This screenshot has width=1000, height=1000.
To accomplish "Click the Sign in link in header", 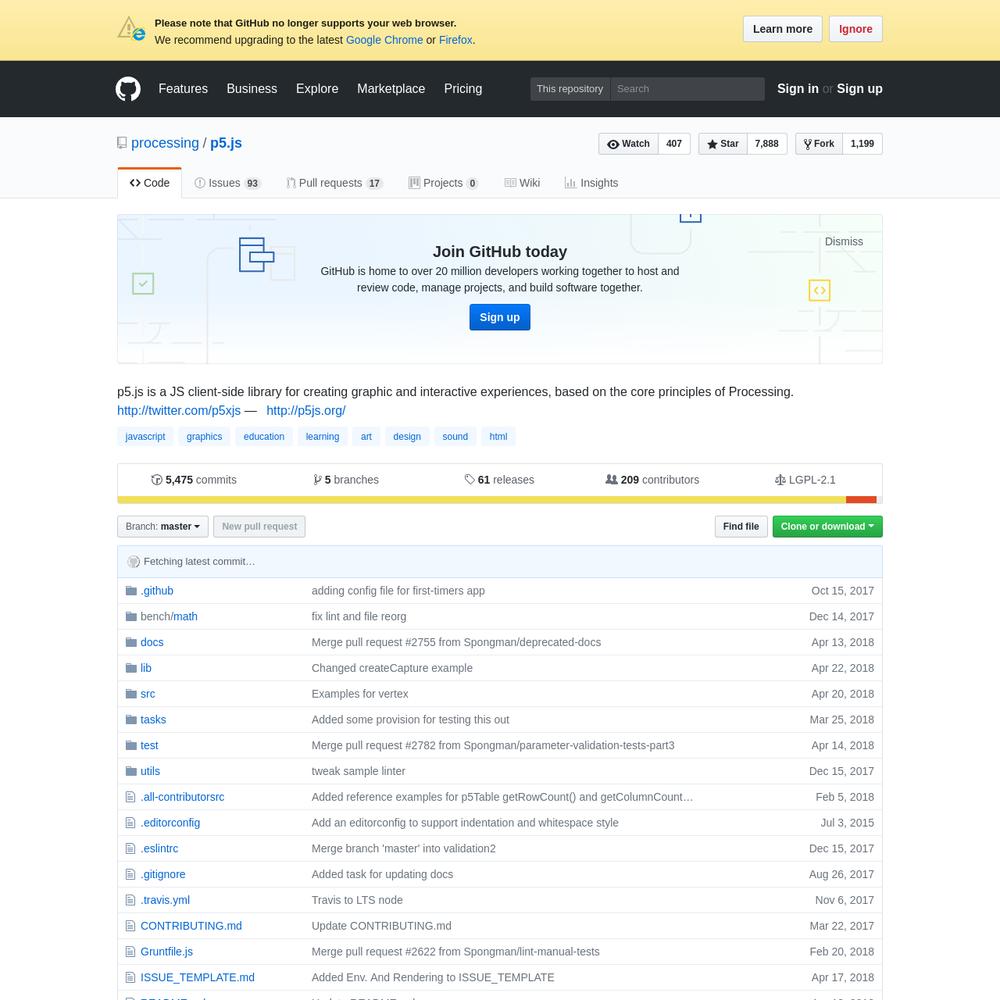I will tap(797, 89).
